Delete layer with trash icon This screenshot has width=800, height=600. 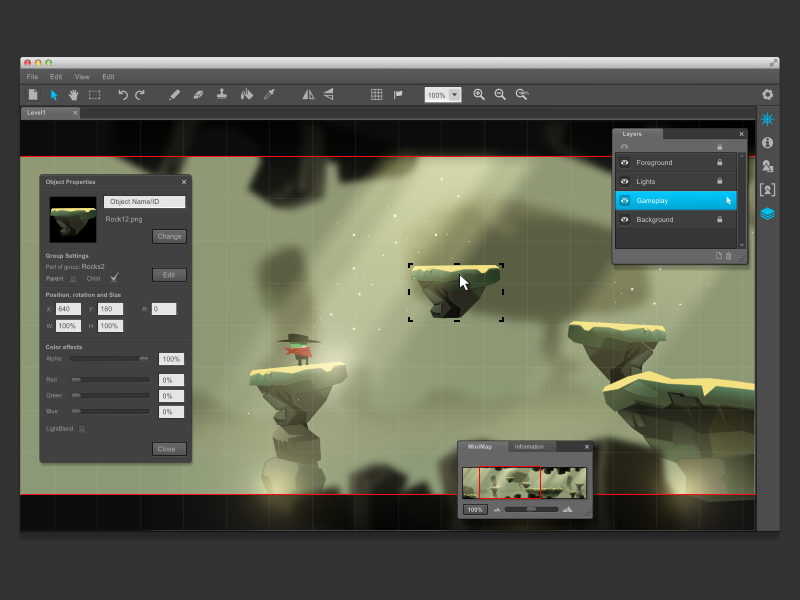coord(728,256)
